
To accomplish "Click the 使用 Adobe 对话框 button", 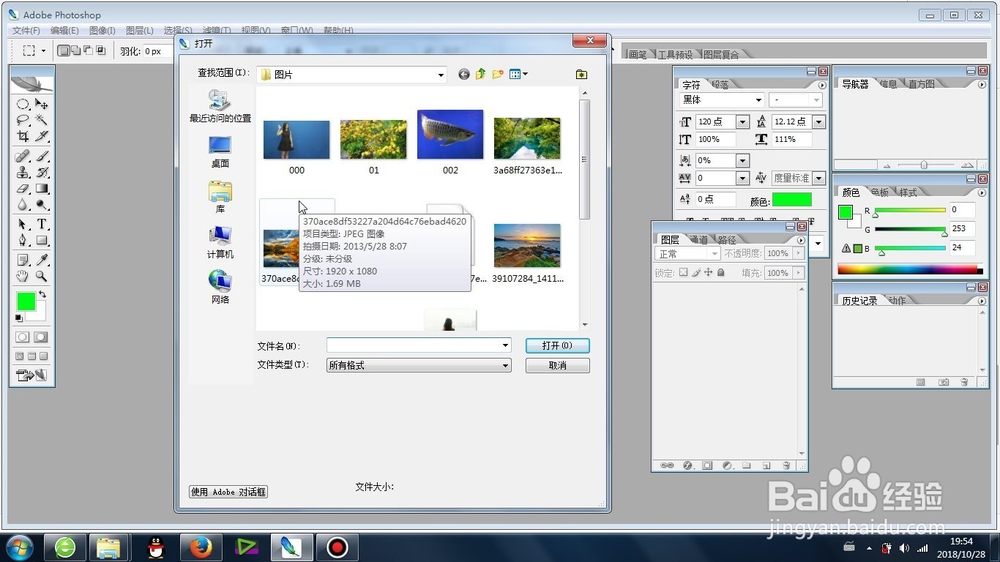I will coord(228,492).
